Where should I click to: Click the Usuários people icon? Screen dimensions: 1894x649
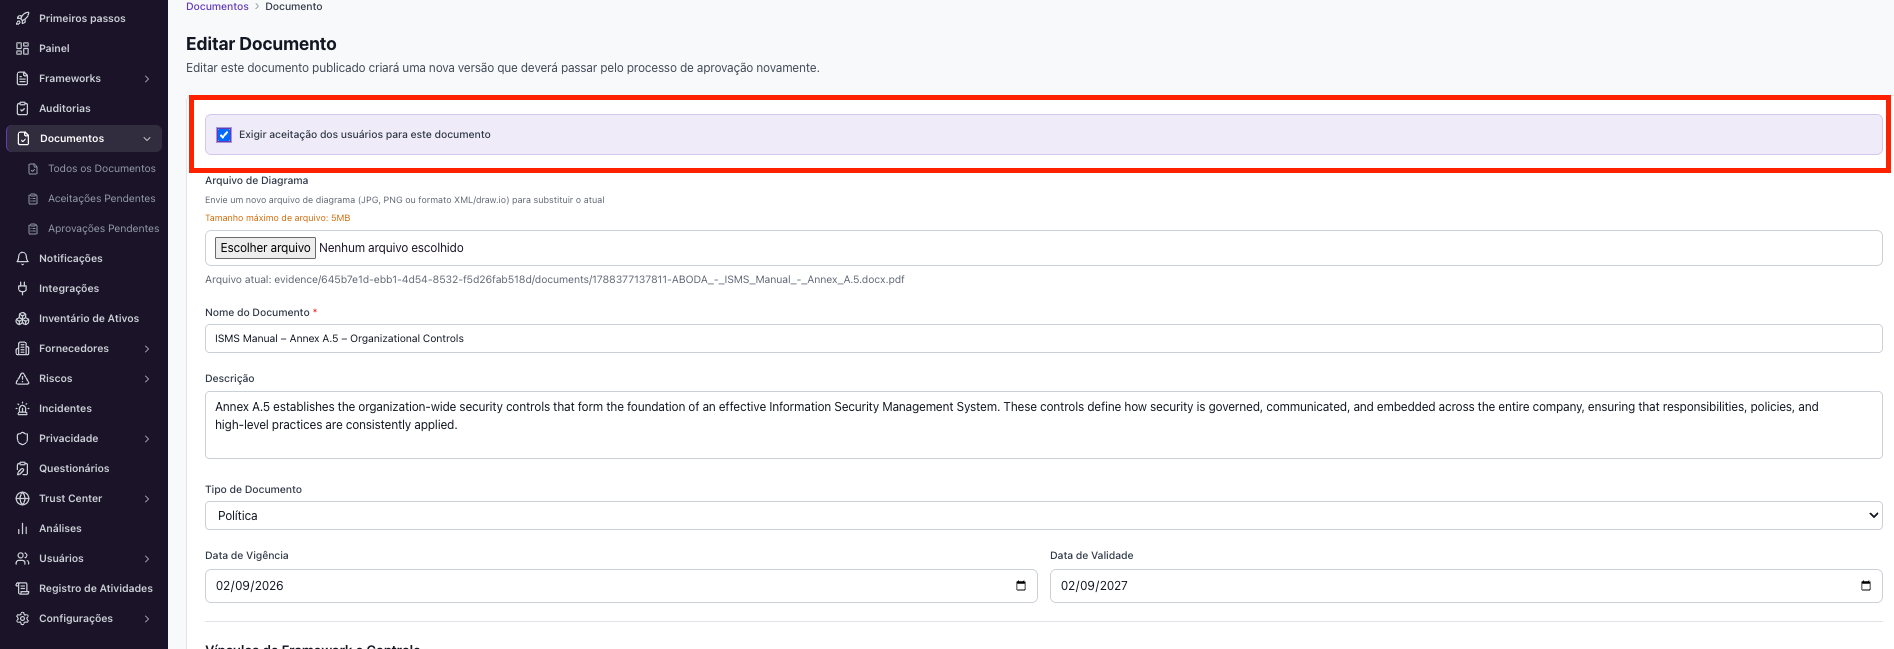pyautogui.click(x=22, y=558)
